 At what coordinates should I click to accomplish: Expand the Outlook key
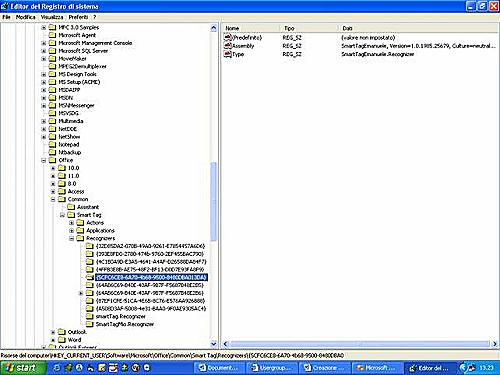click(x=53, y=332)
